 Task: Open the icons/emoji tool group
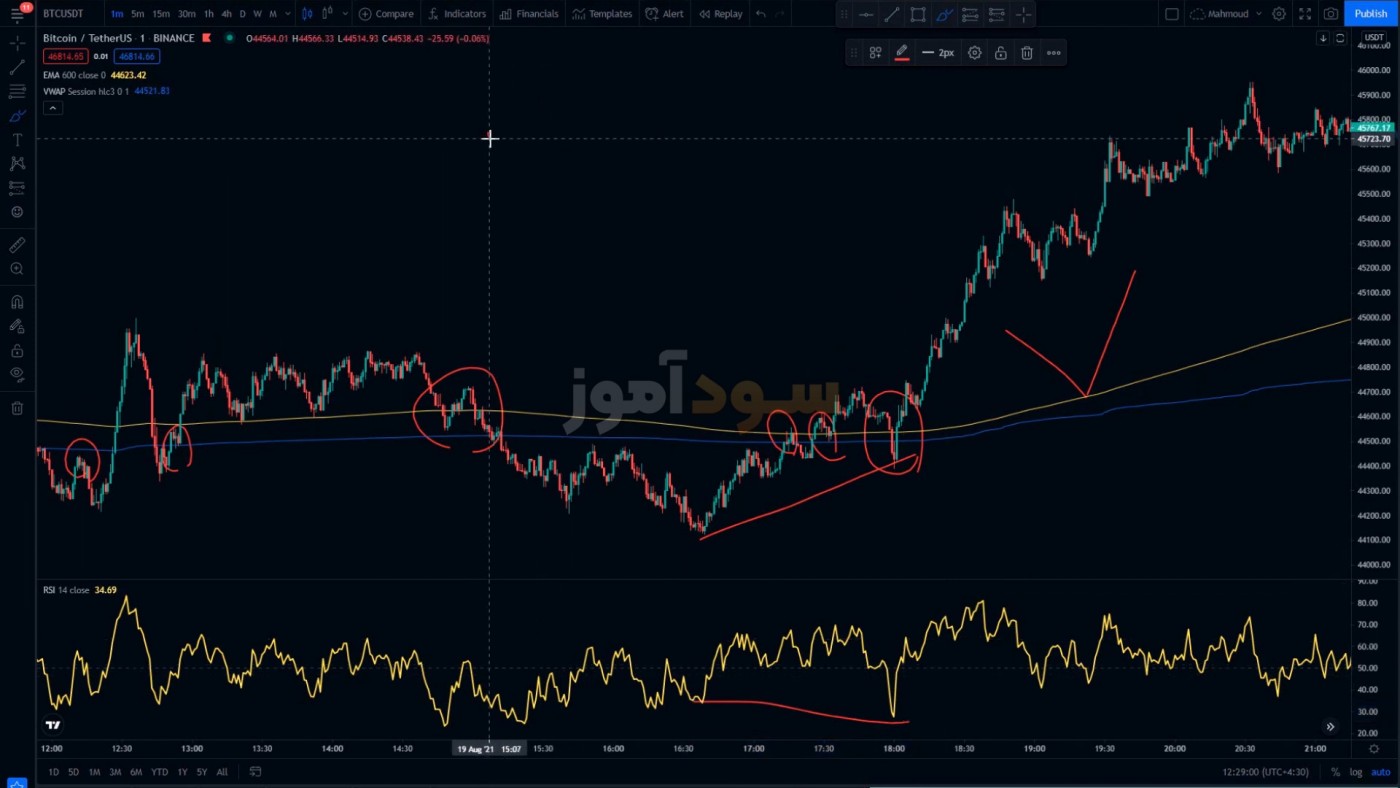click(17, 212)
